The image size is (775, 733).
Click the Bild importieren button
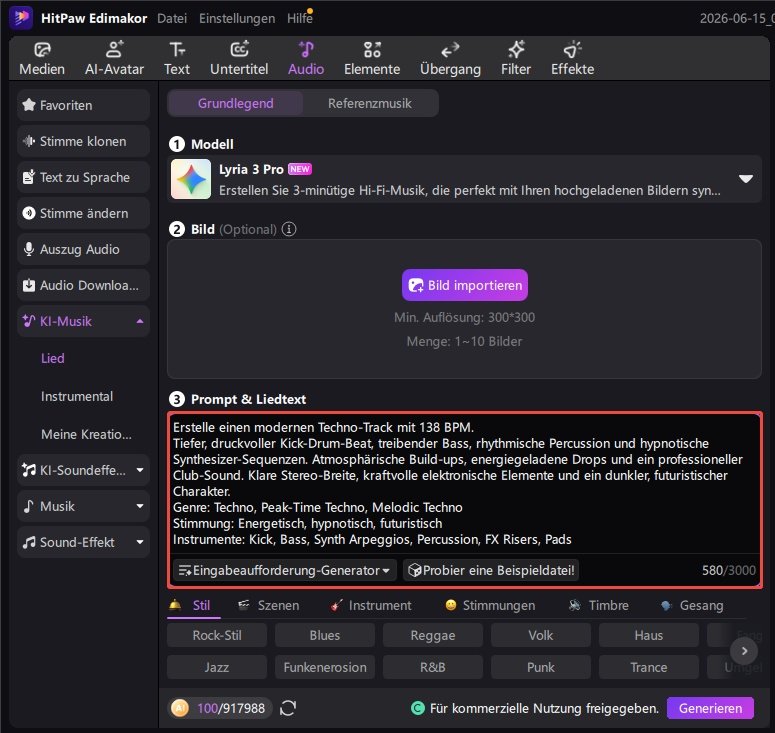[465, 285]
